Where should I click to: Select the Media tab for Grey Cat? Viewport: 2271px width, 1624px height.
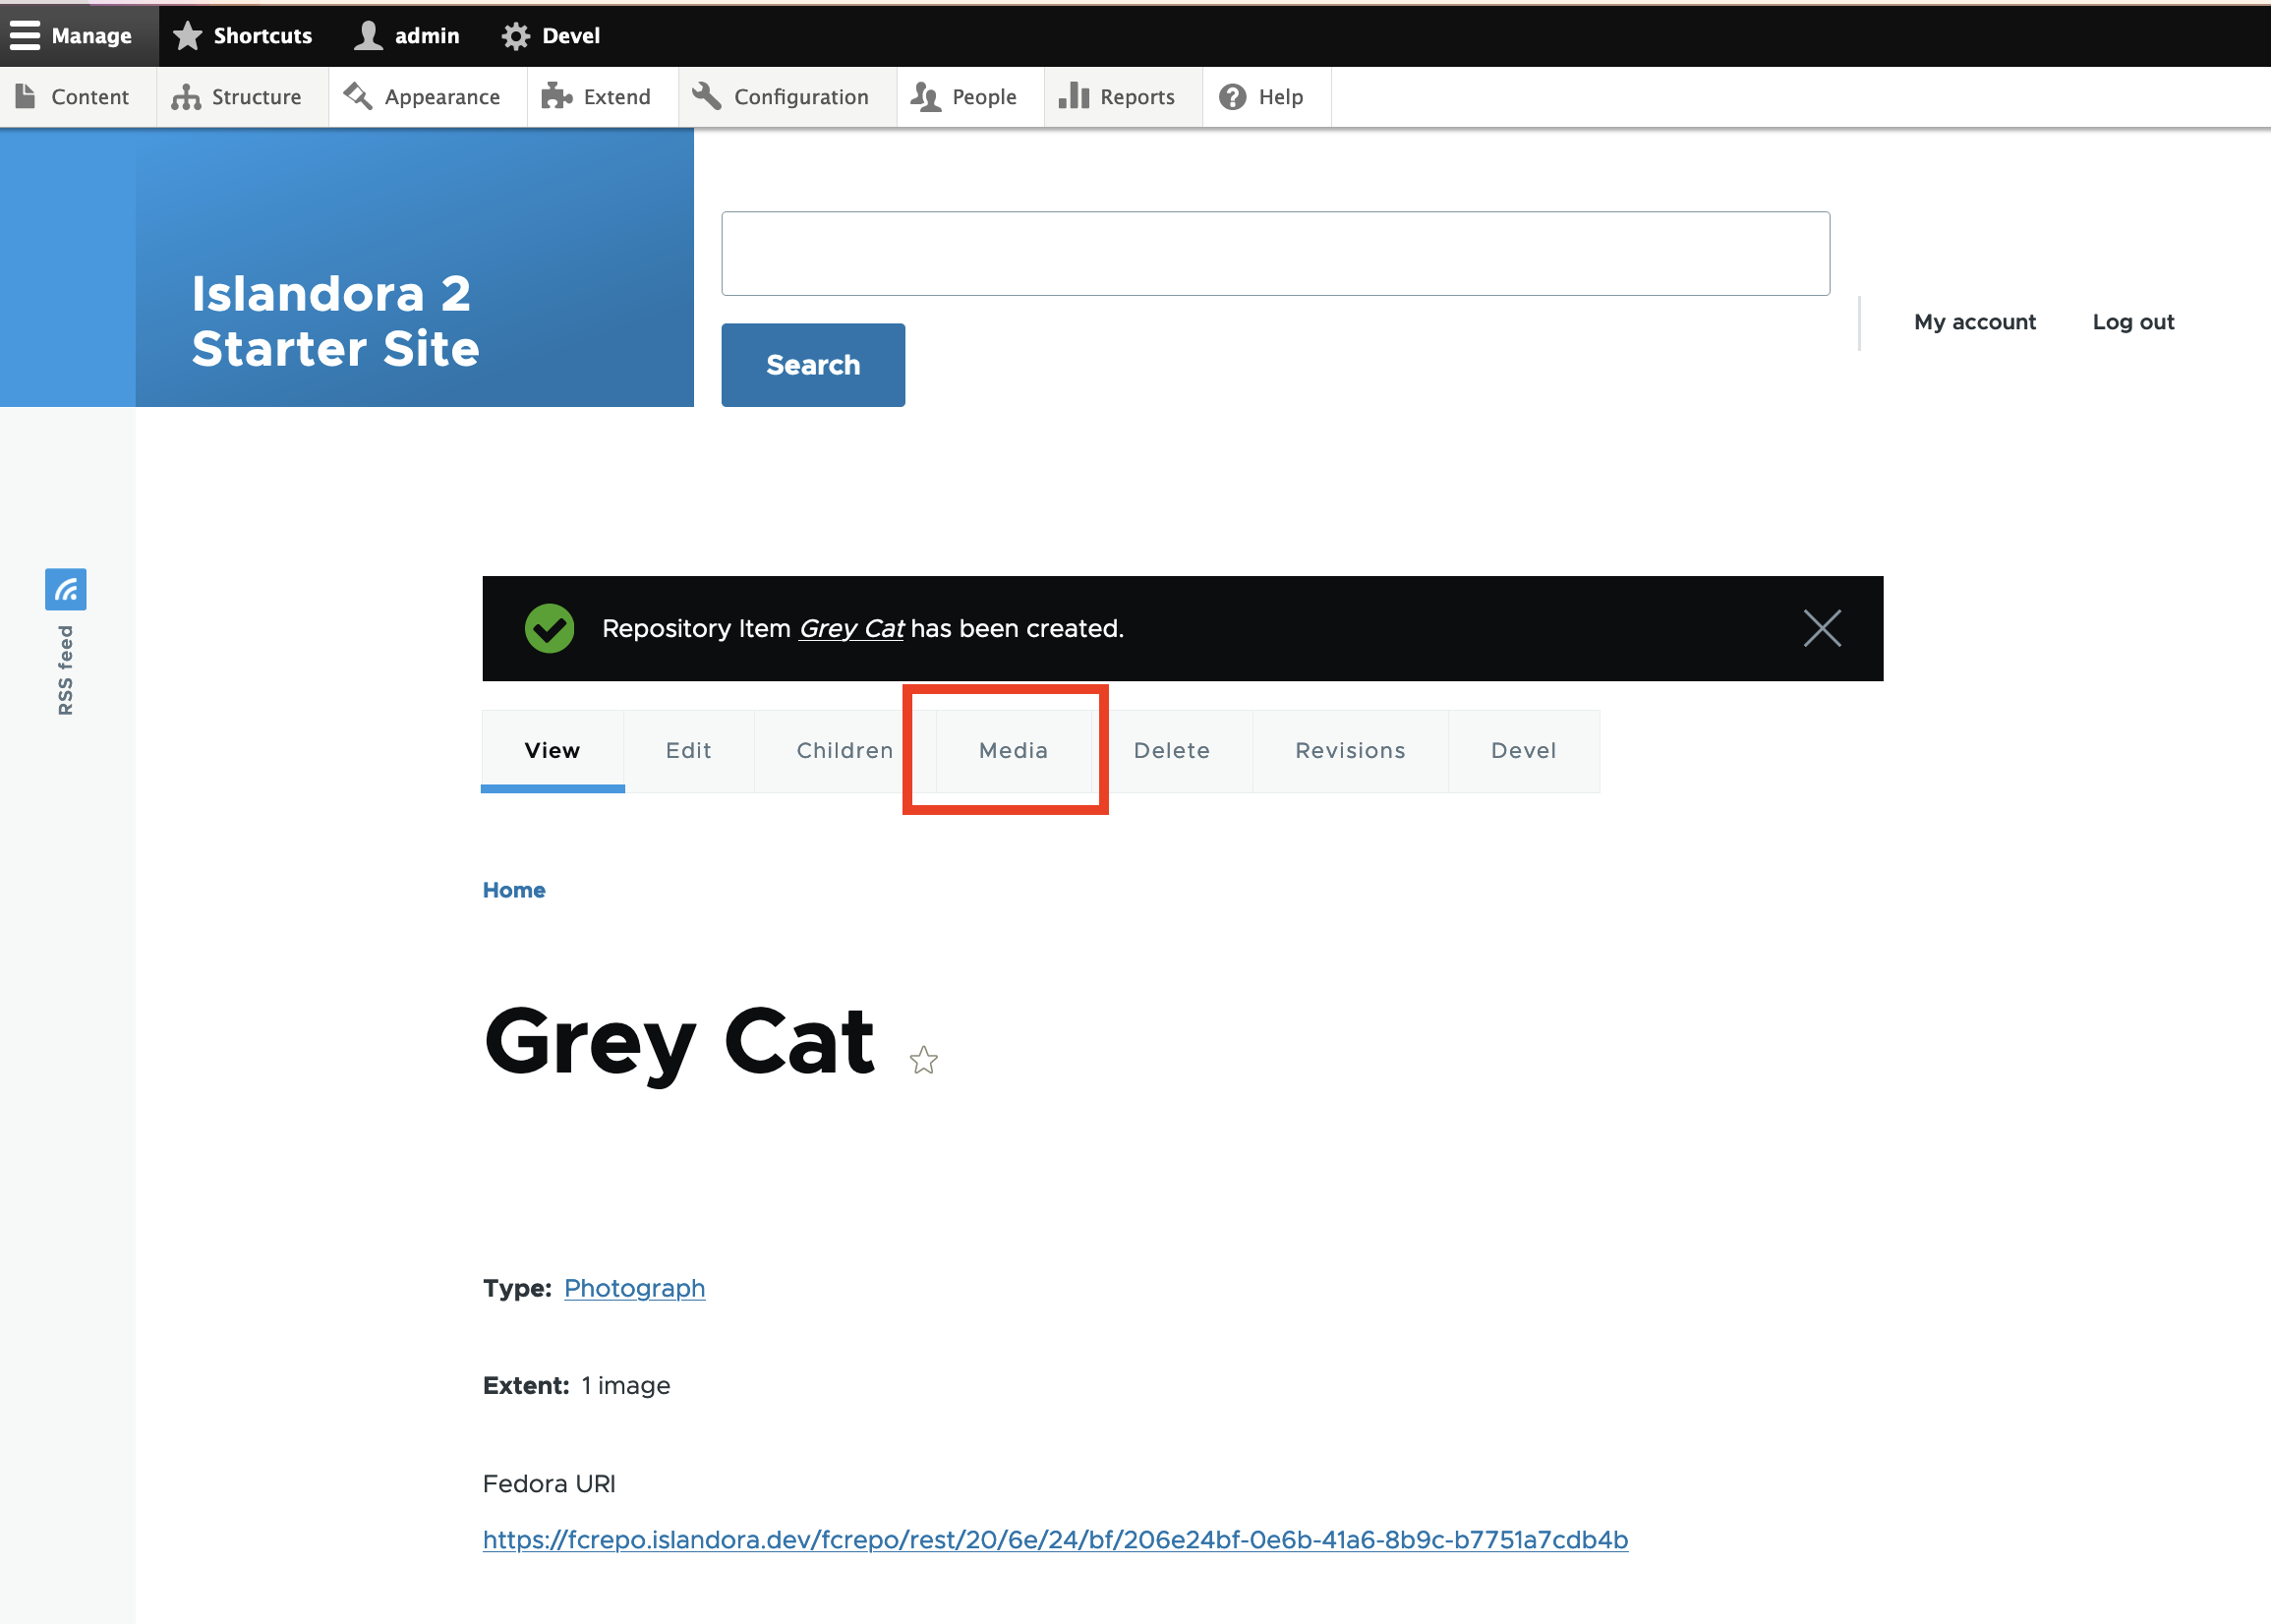pyautogui.click(x=1011, y=750)
